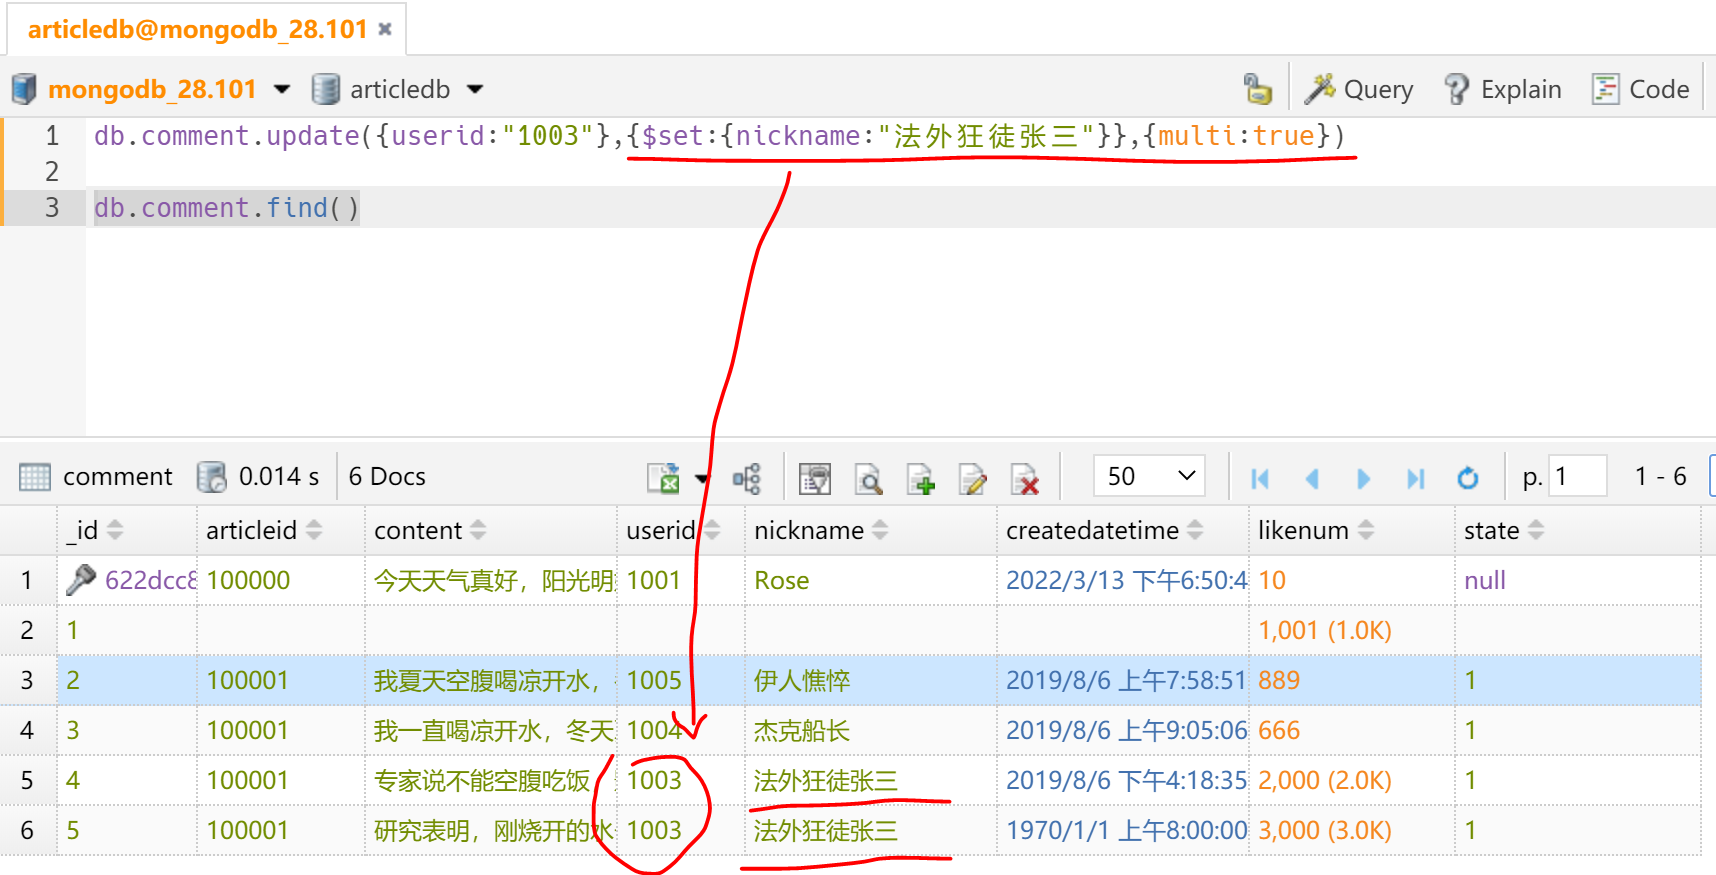This screenshot has width=1716, height=875.
Task: Click the edit document pencil icon
Action: pos(972,478)
